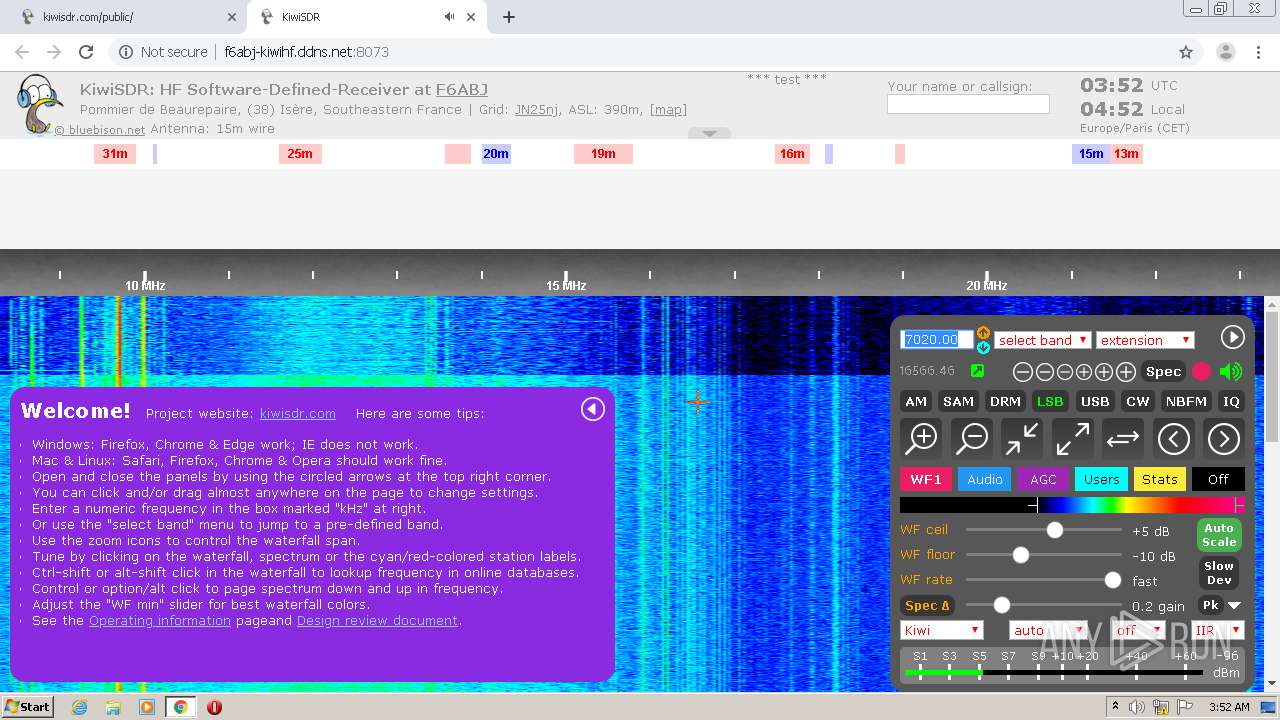Click WF floor slider handle

pos(1020,555)
